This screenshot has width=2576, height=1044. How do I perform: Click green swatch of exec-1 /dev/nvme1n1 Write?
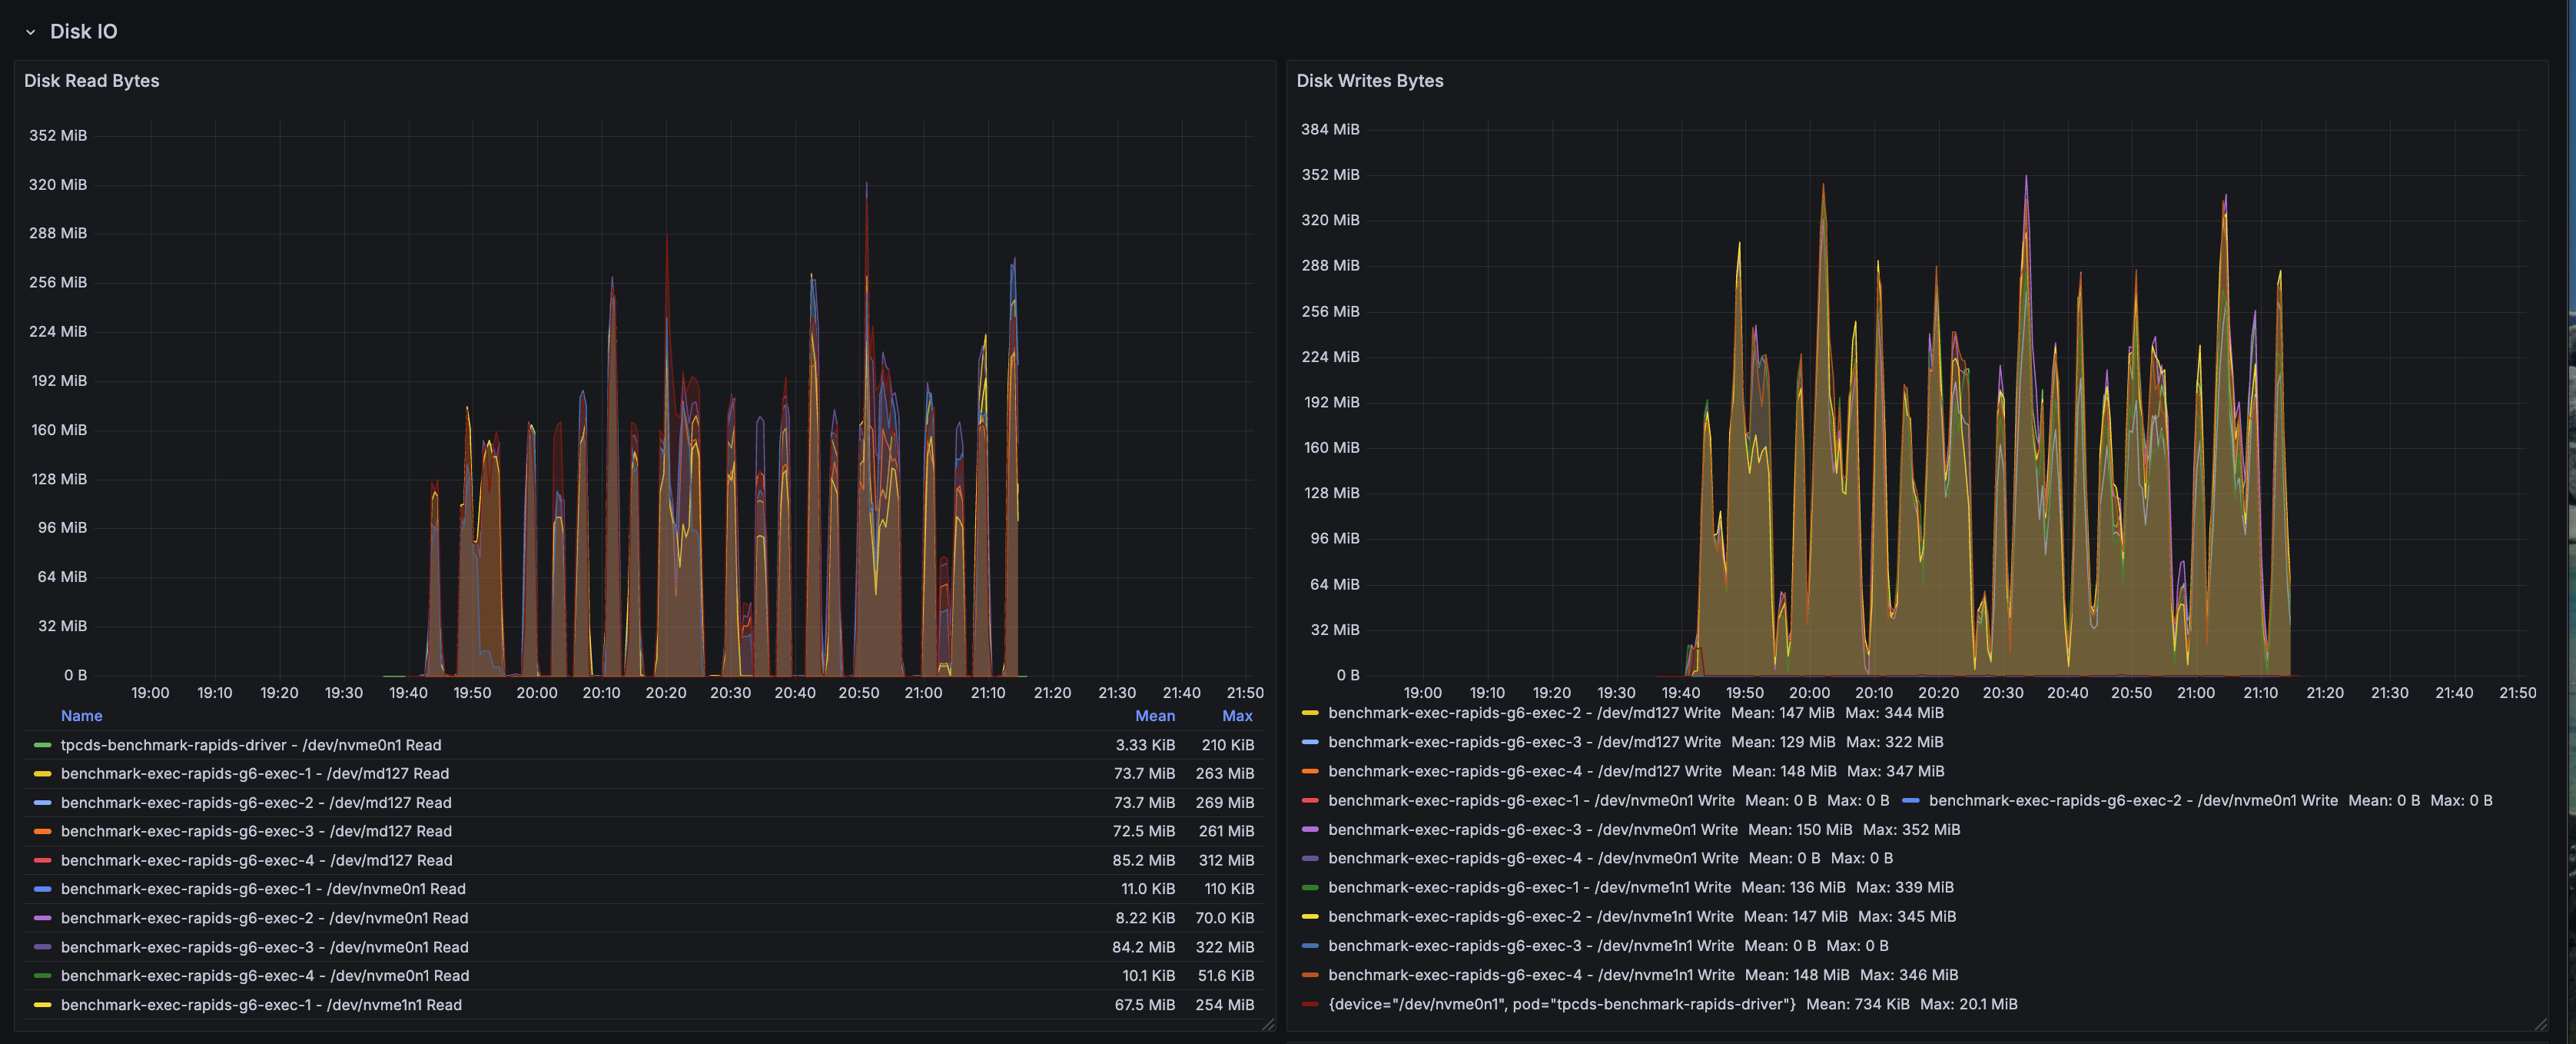1309,888
